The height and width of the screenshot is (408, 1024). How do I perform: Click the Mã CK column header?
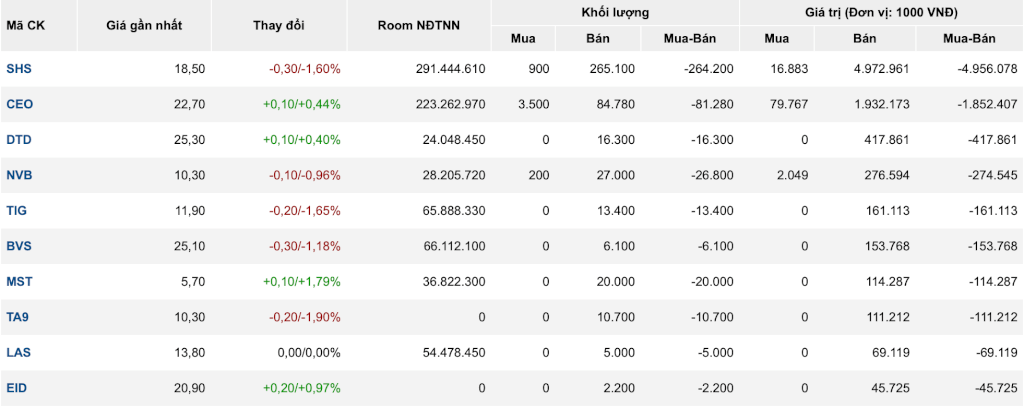27,25
